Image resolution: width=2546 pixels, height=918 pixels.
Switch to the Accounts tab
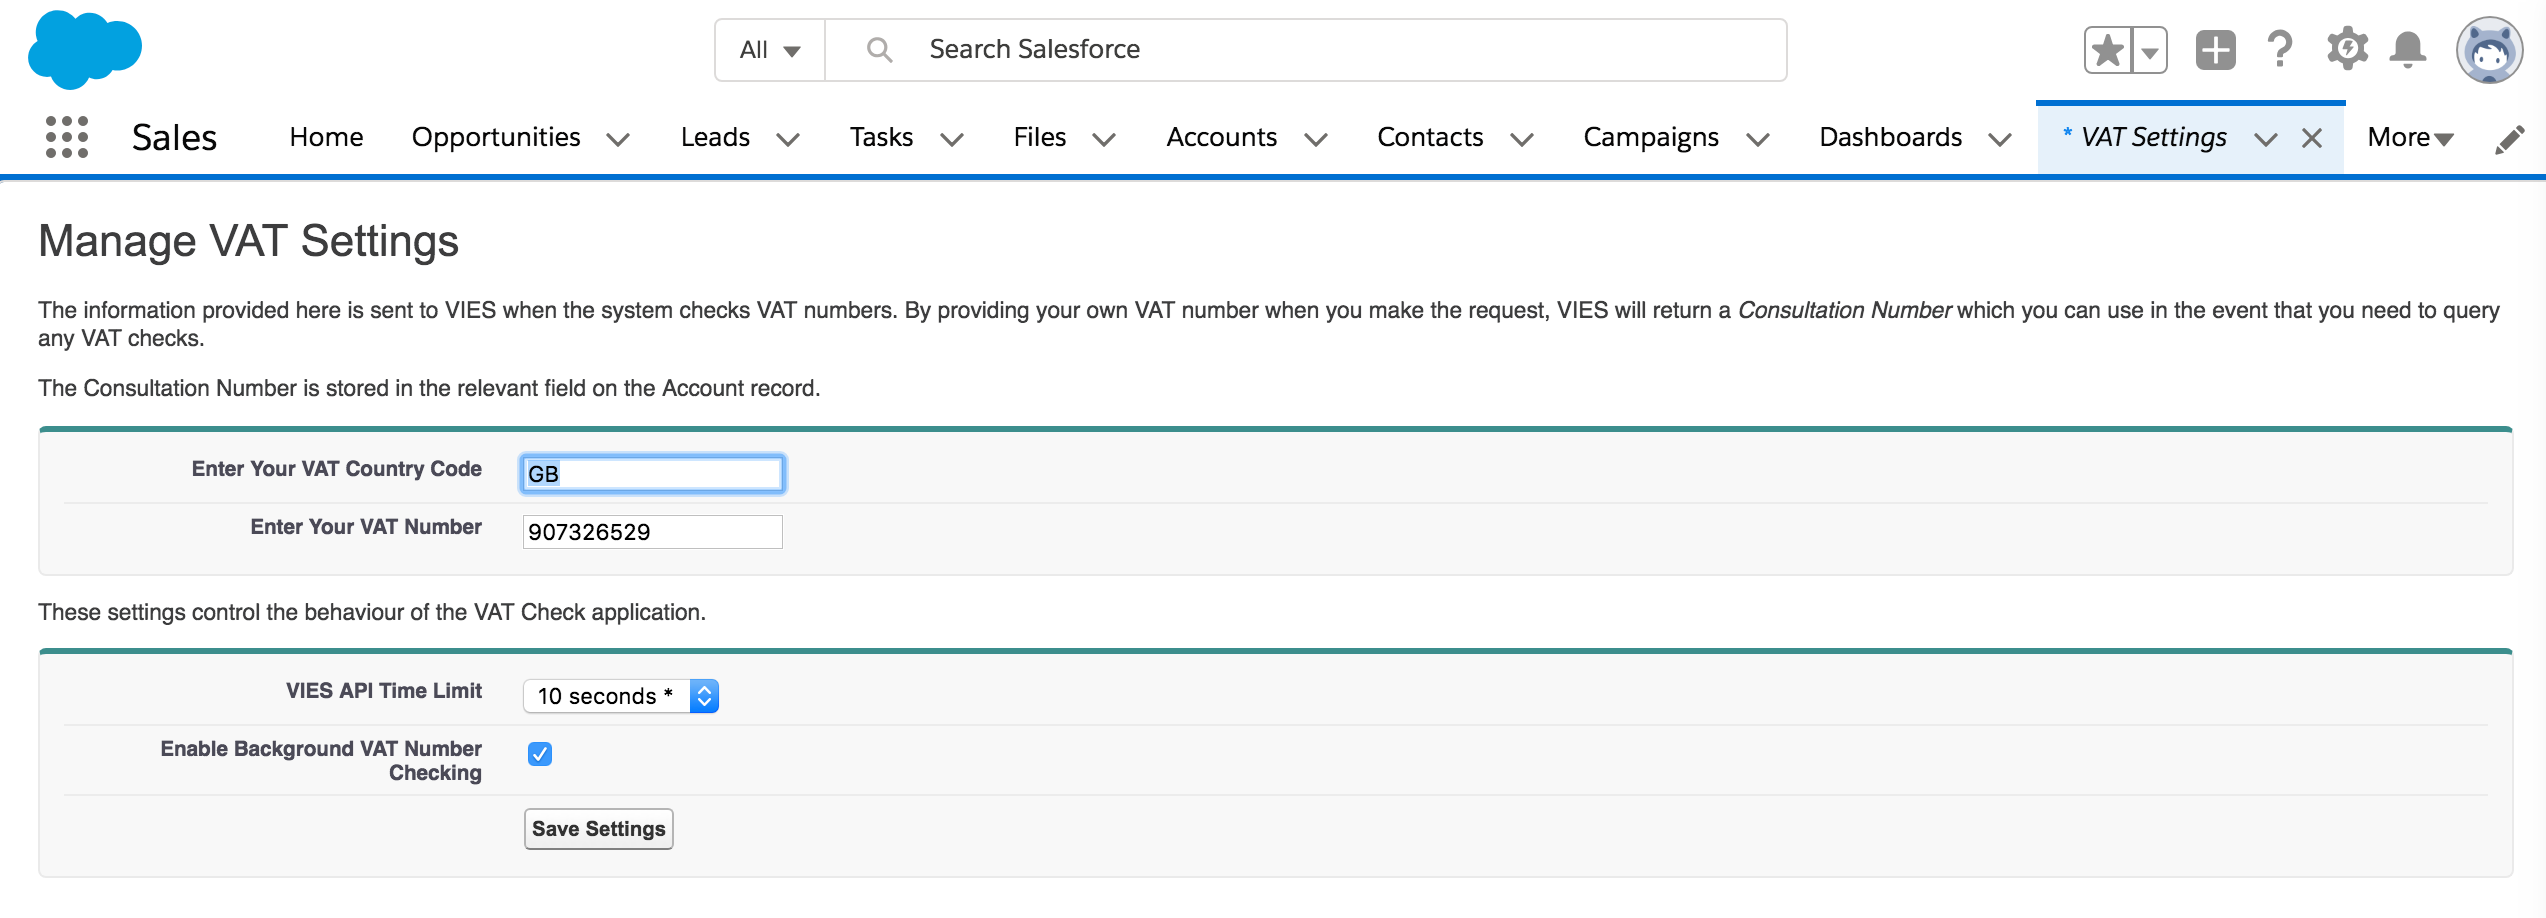pyautogui.click(x=1222, y=137)
